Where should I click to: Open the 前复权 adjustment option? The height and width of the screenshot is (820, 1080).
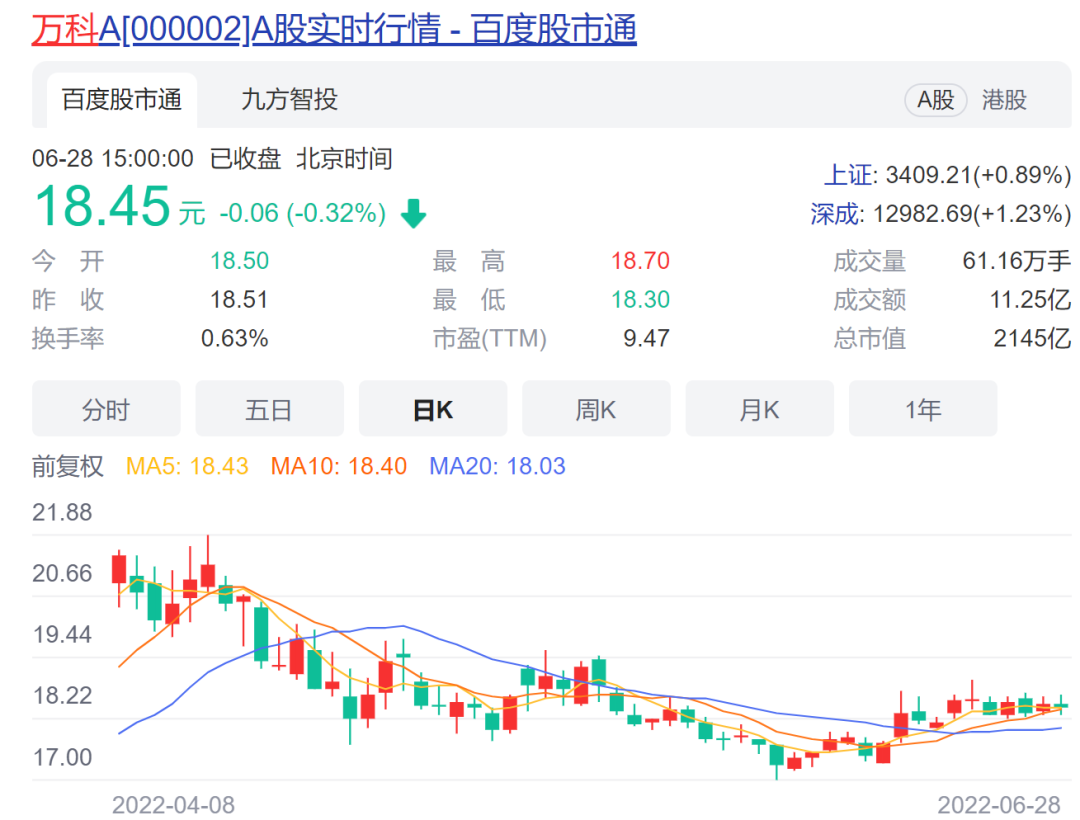coord(68,466)
